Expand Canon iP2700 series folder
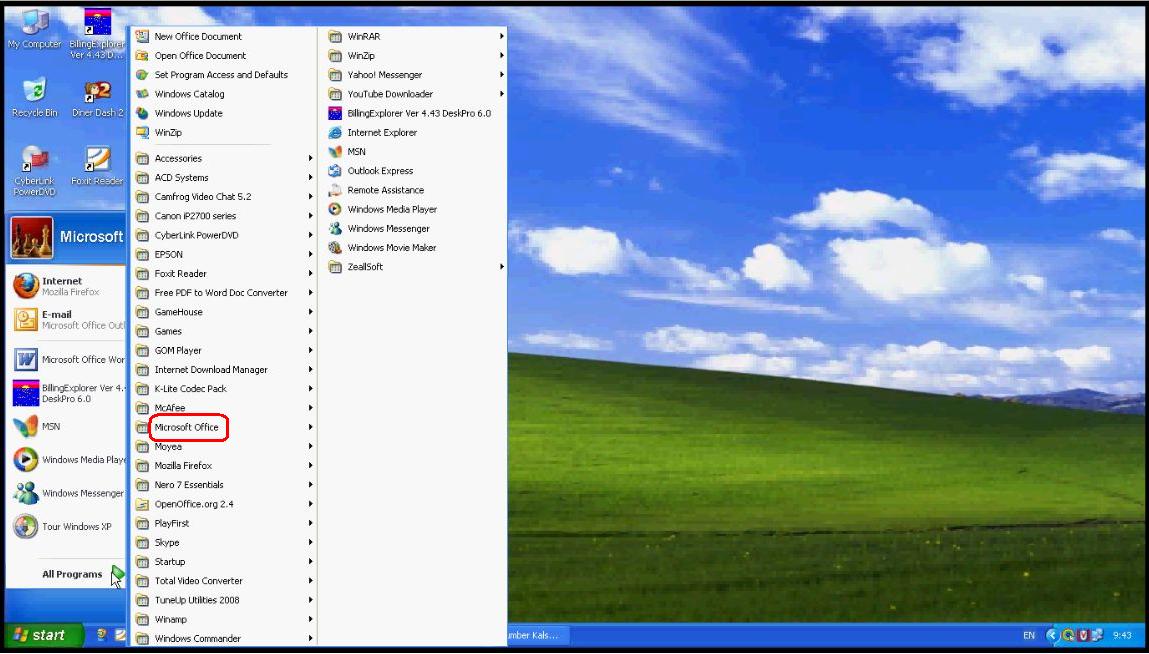 click(x=224, y=216)
